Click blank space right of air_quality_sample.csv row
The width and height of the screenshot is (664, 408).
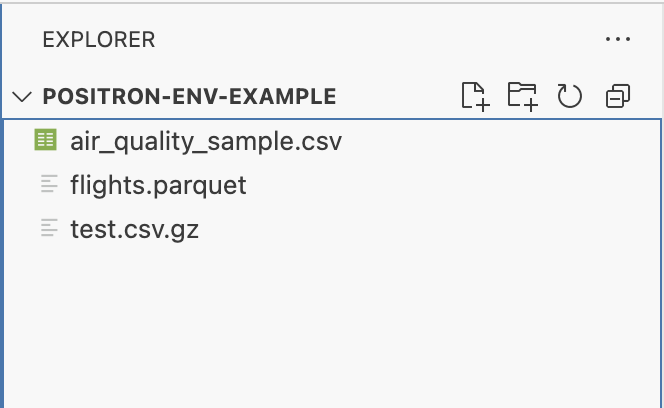click(x=500, y=141)
